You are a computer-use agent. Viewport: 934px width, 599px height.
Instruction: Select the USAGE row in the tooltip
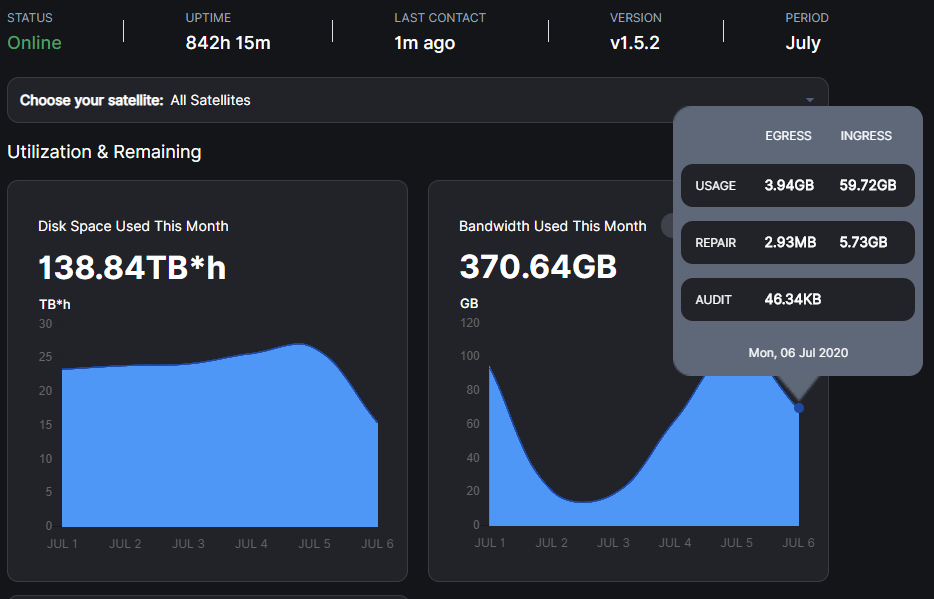(798, 185)
